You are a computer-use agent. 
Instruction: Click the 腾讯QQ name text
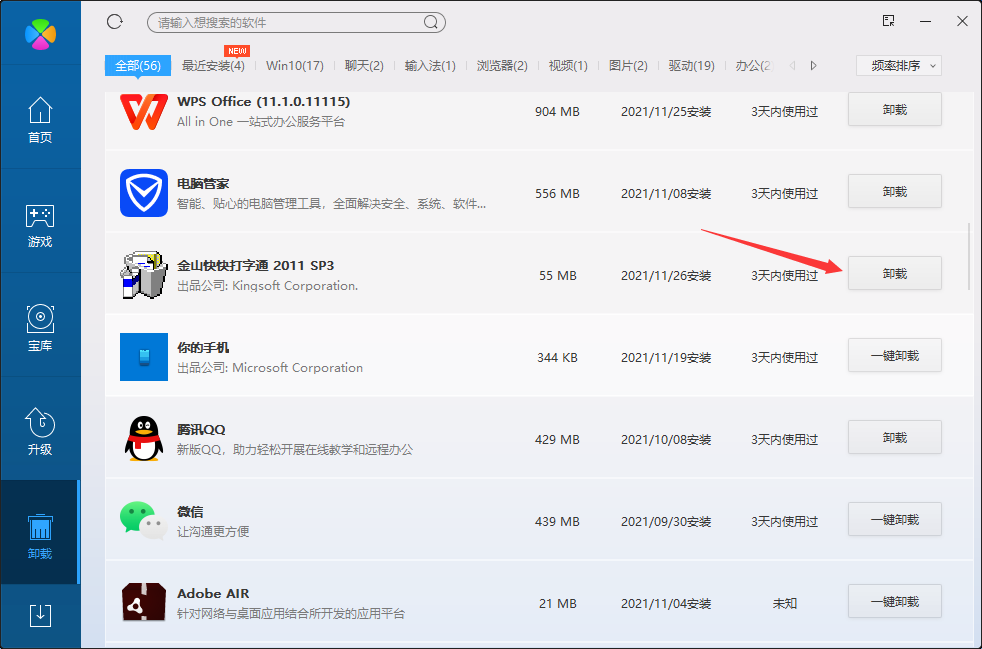[201, 430]
